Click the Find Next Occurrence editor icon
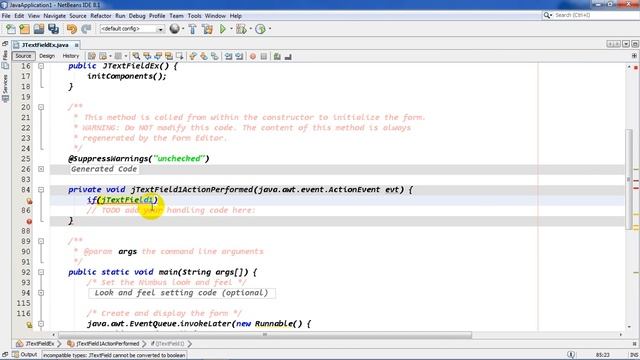The height and width of the screenshot is (360, 640). (x=158, y=56)
